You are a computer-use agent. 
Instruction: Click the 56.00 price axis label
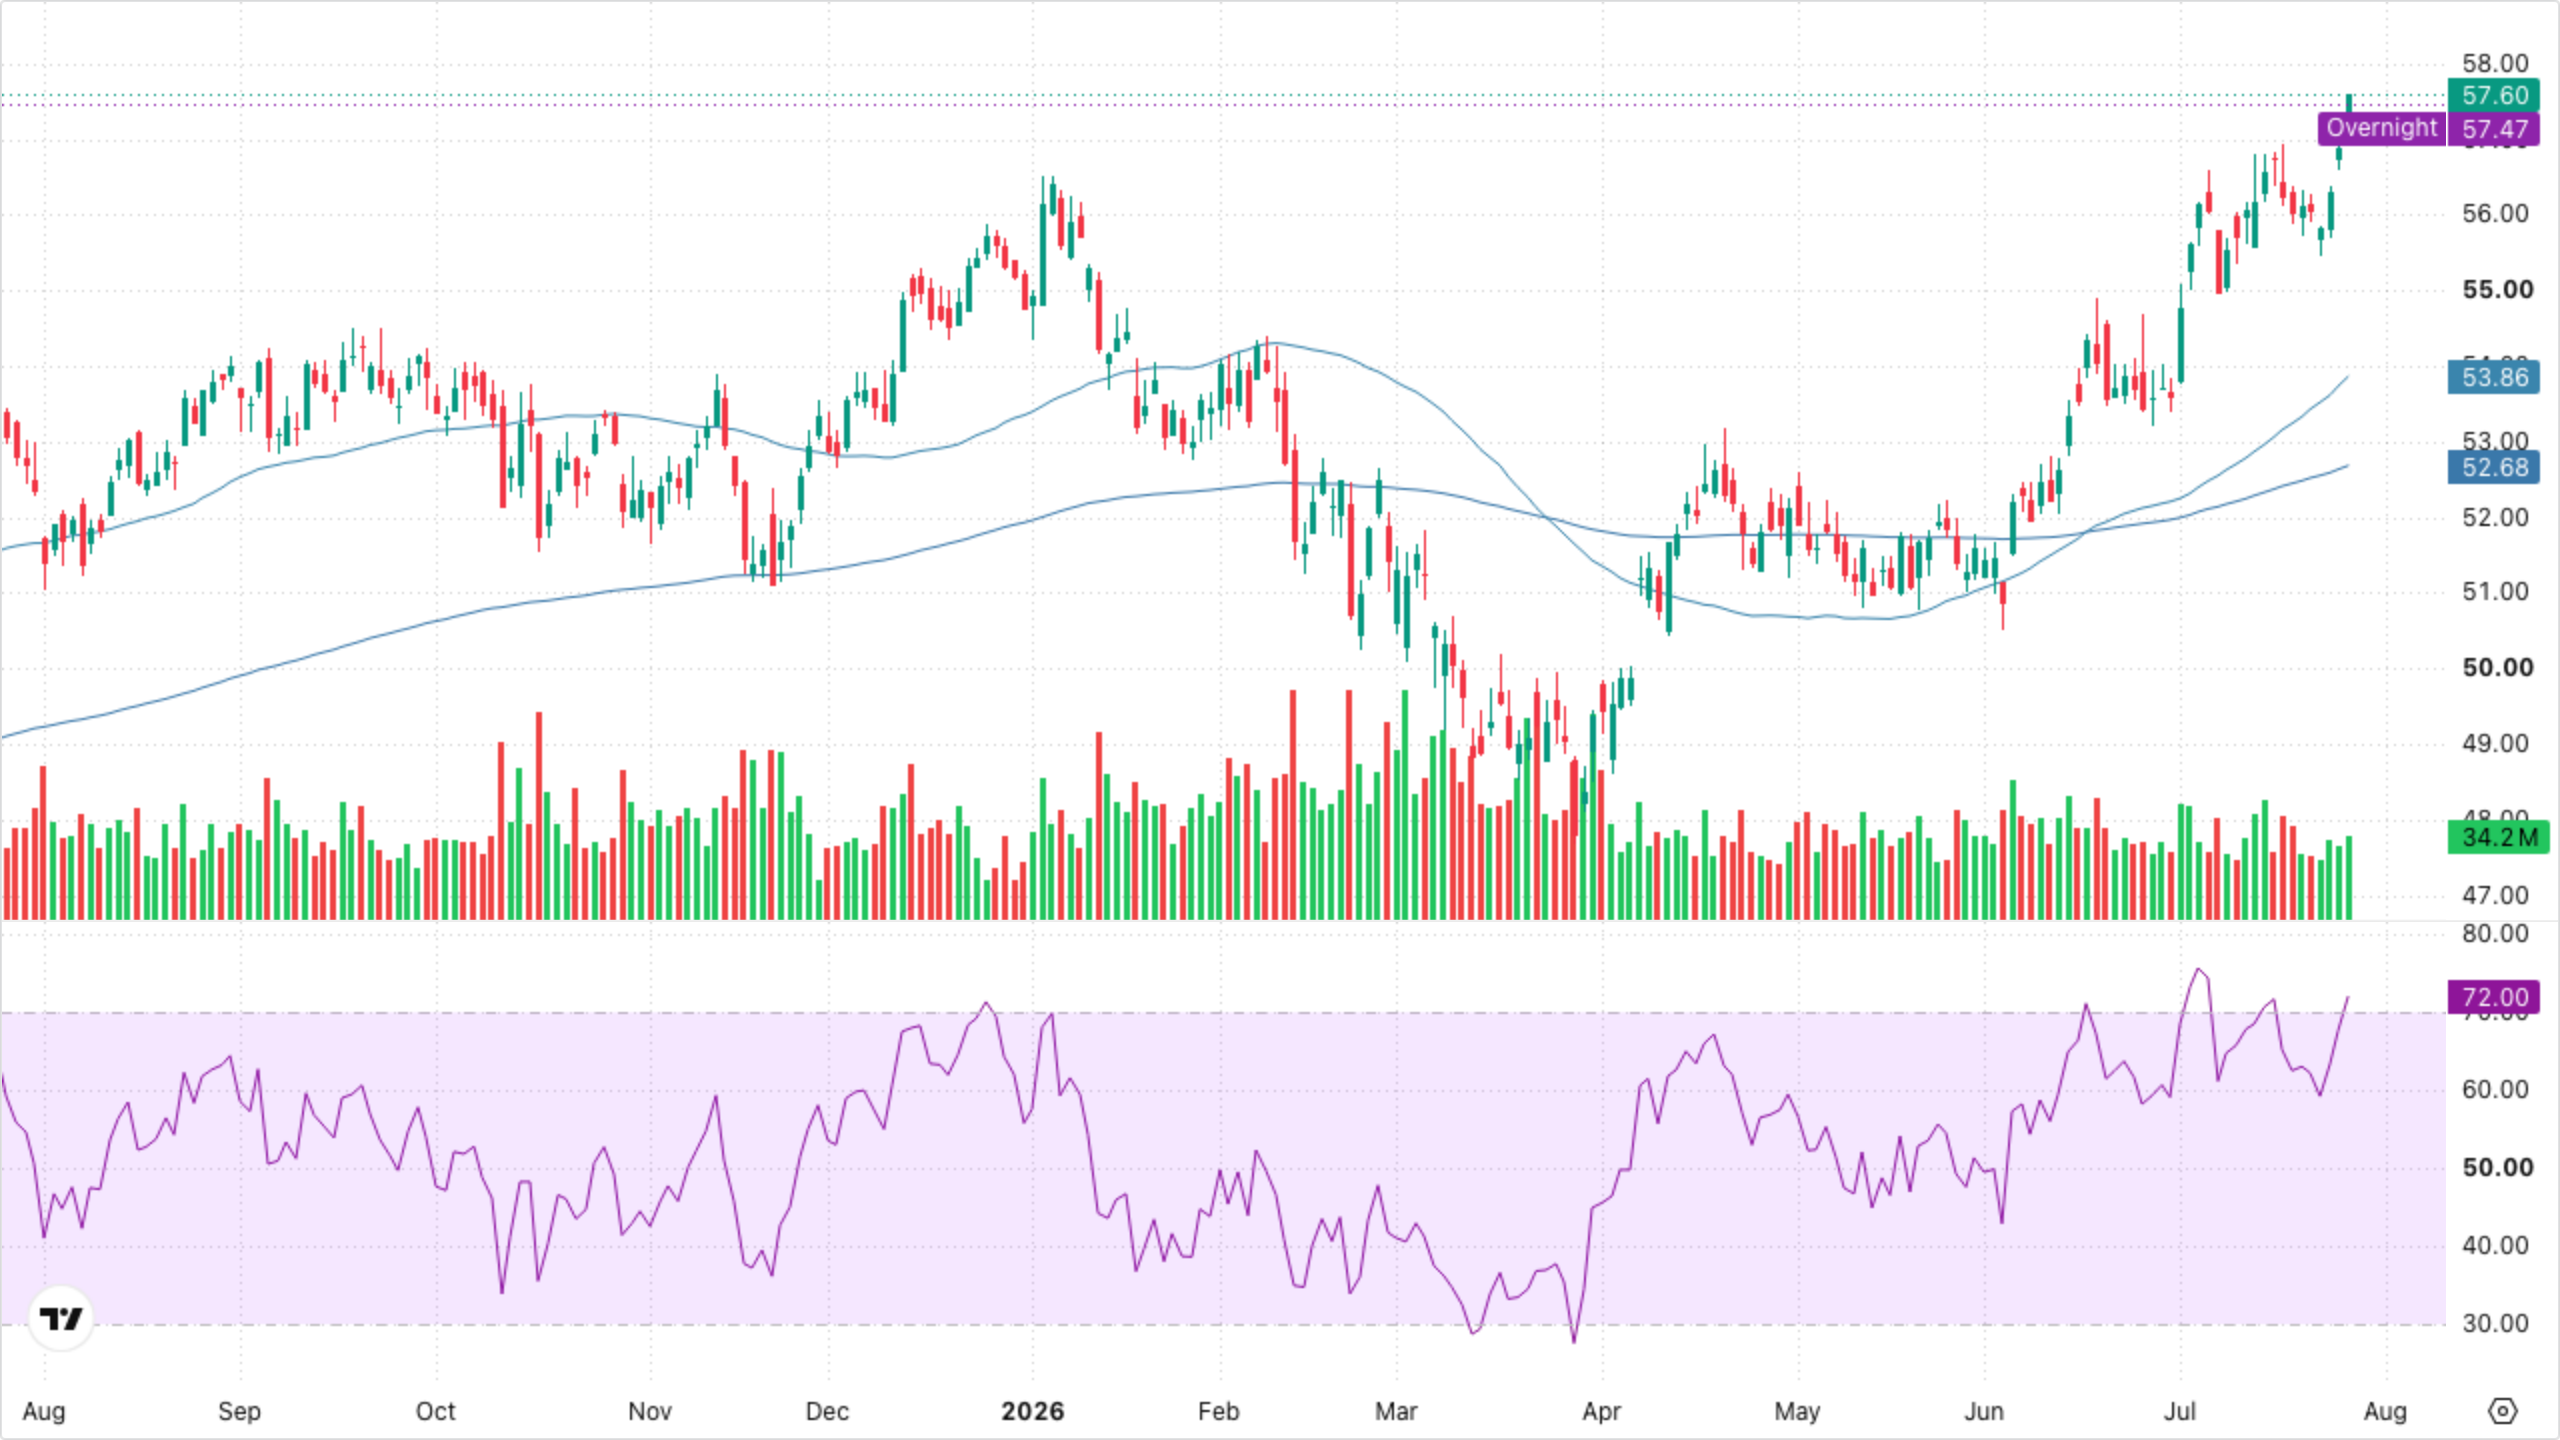pos(2495,213)
